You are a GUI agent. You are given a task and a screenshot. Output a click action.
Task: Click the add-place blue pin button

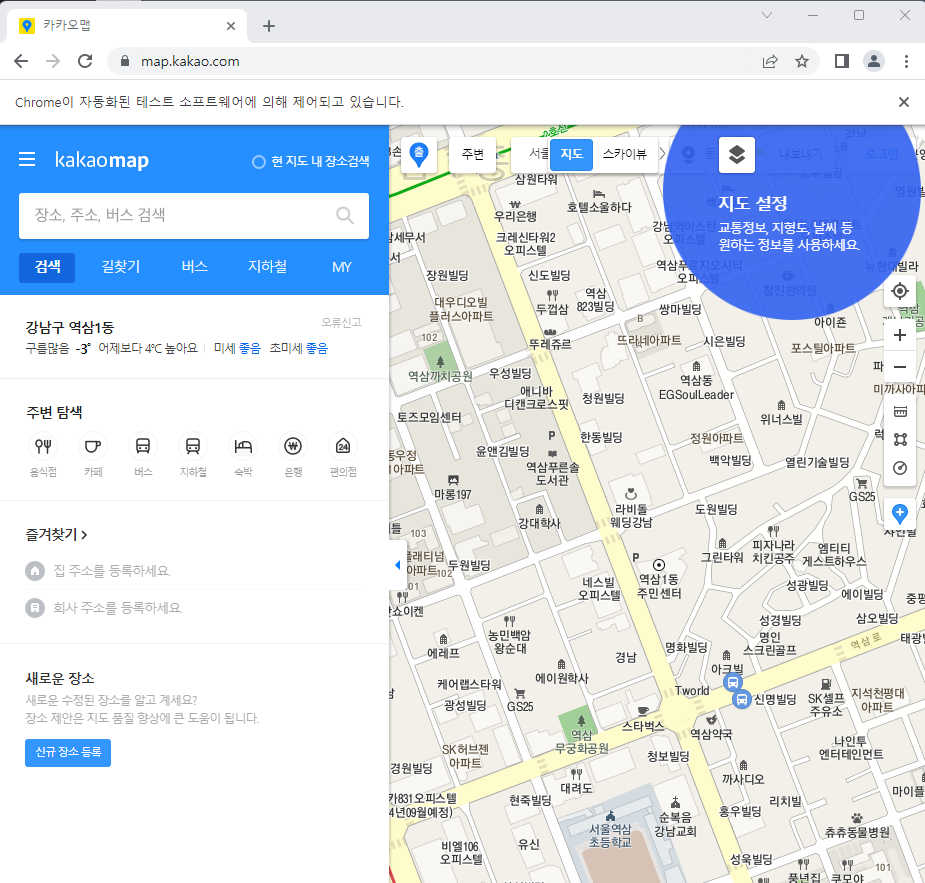900,513
